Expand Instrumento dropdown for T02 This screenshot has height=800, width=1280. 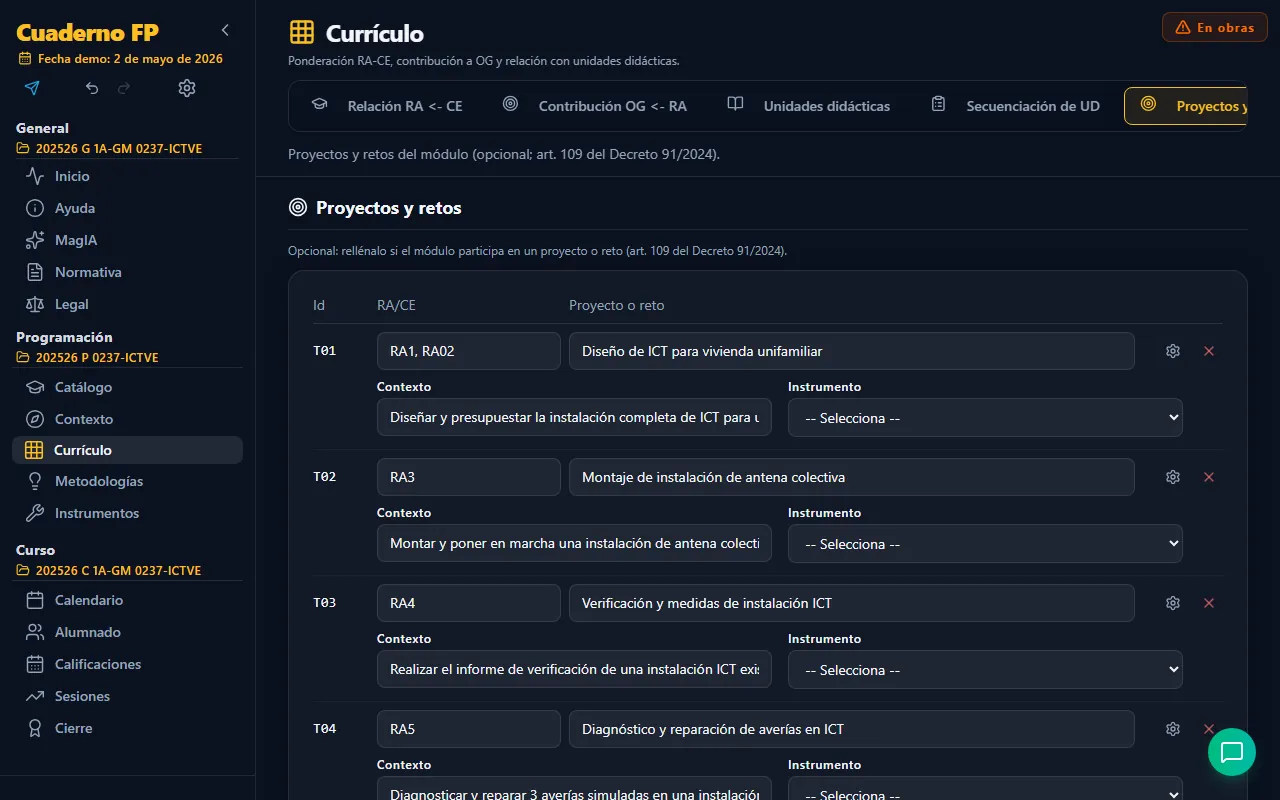tap(985, 544)
